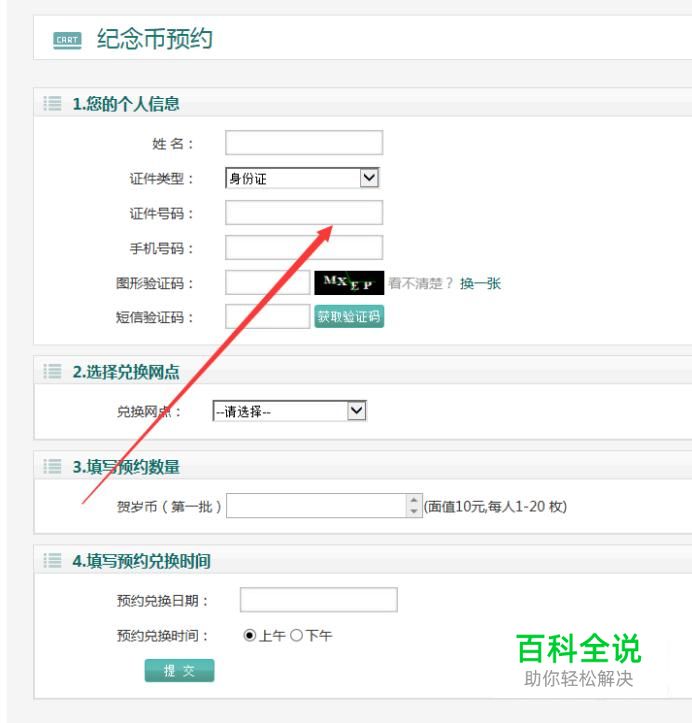This screenshot has width=692, height=723.
Task: Open the 证件类型 dropdown showing 身份证
Action: point(302,178)
